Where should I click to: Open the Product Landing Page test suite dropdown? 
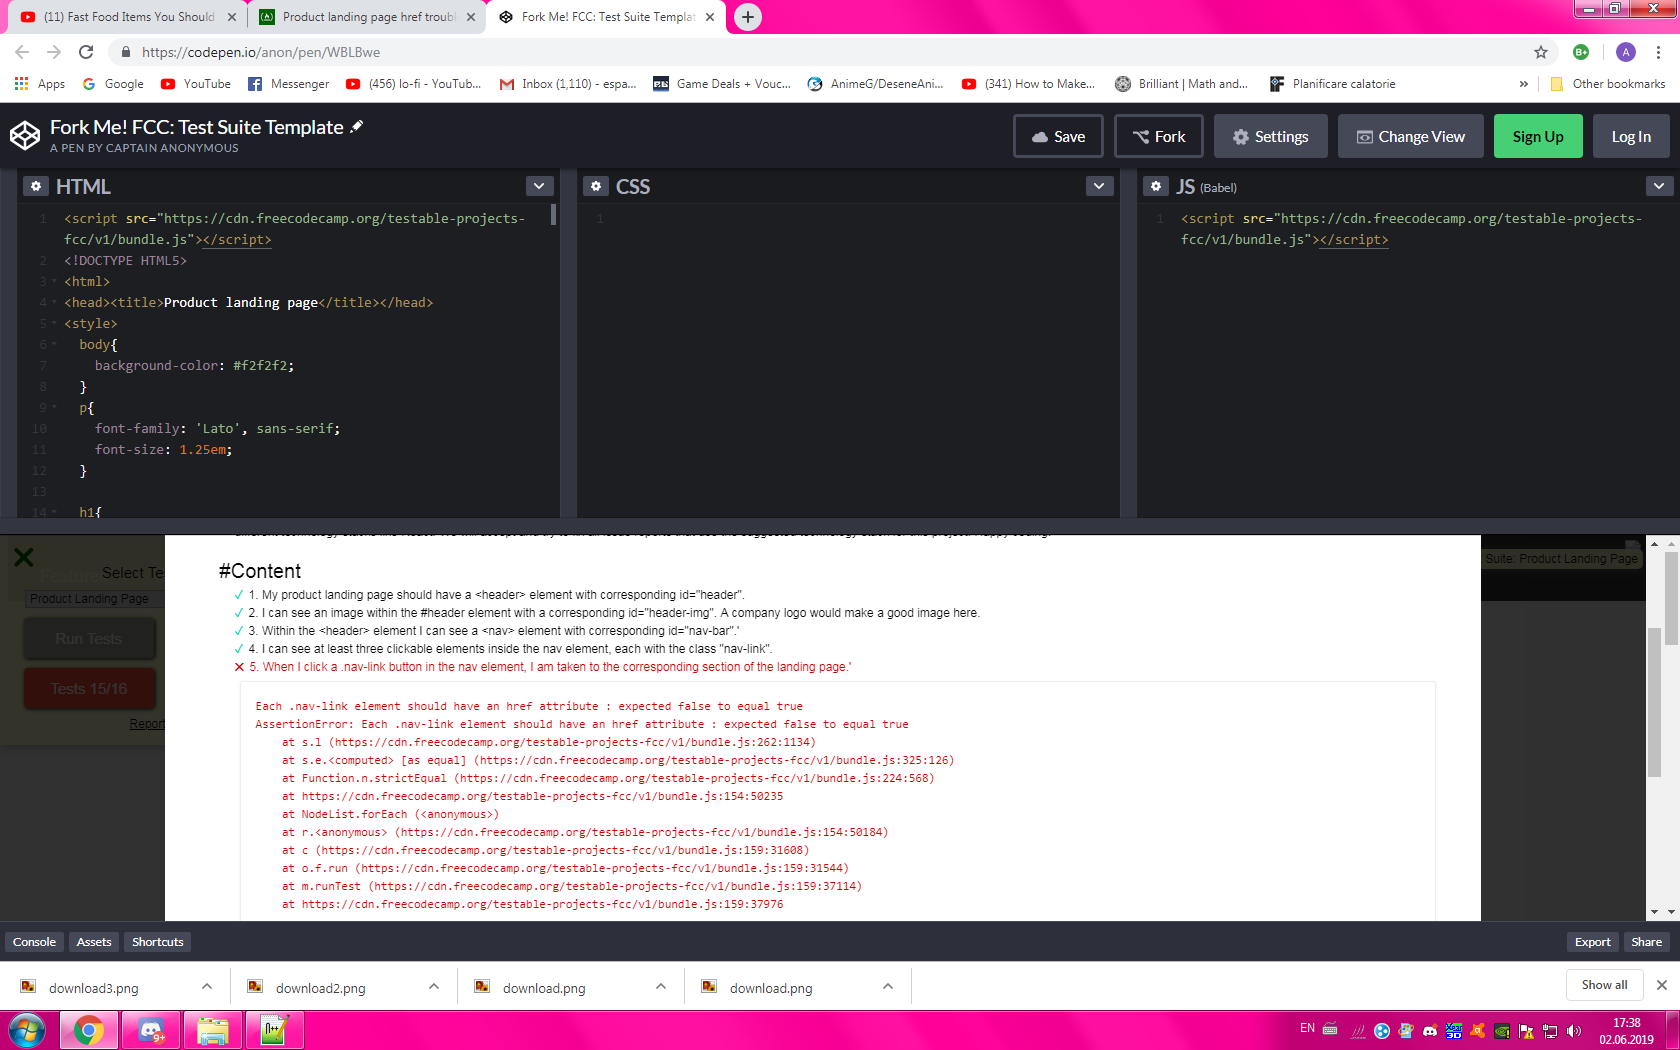tap(88, 598)
